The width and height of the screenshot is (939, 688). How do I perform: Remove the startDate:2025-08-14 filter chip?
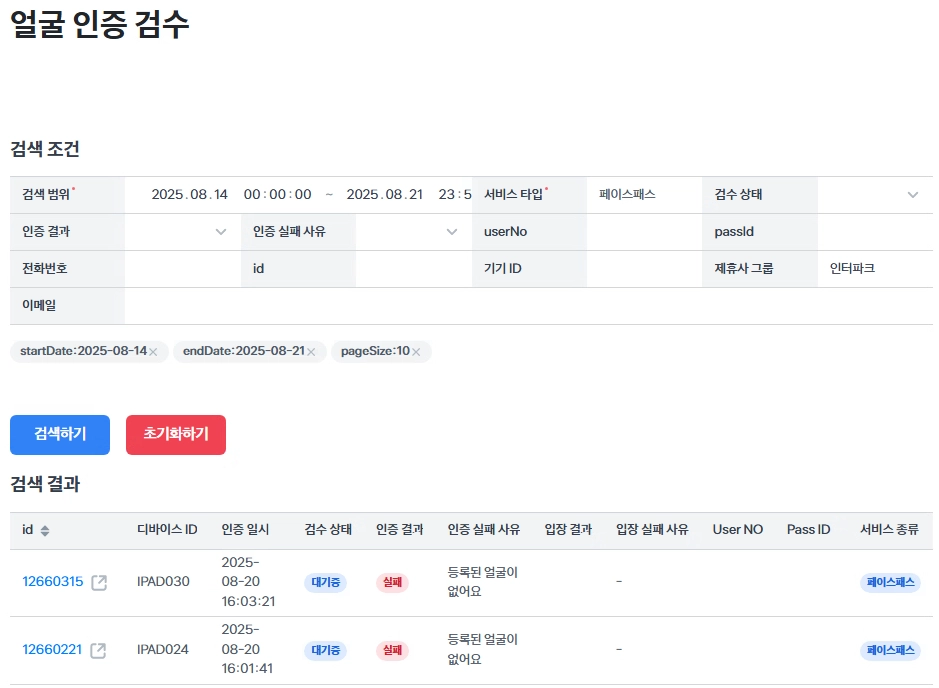coord(153,352)
